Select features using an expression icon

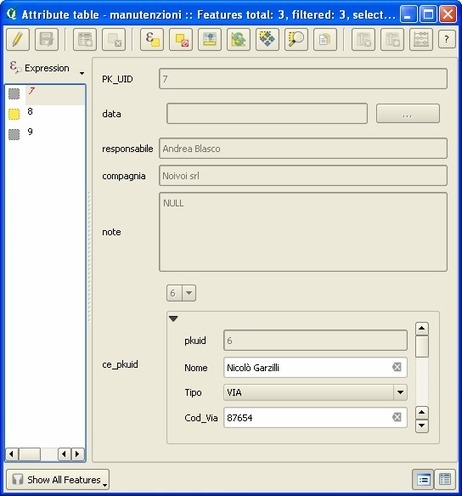click(x=152, y=40)
